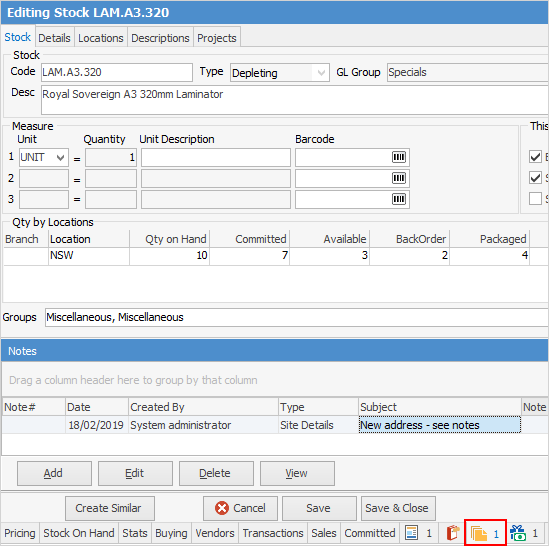549x546 pixels.
Task: Open the red catalogue book icon tab
Action: [x=452, y=533]
